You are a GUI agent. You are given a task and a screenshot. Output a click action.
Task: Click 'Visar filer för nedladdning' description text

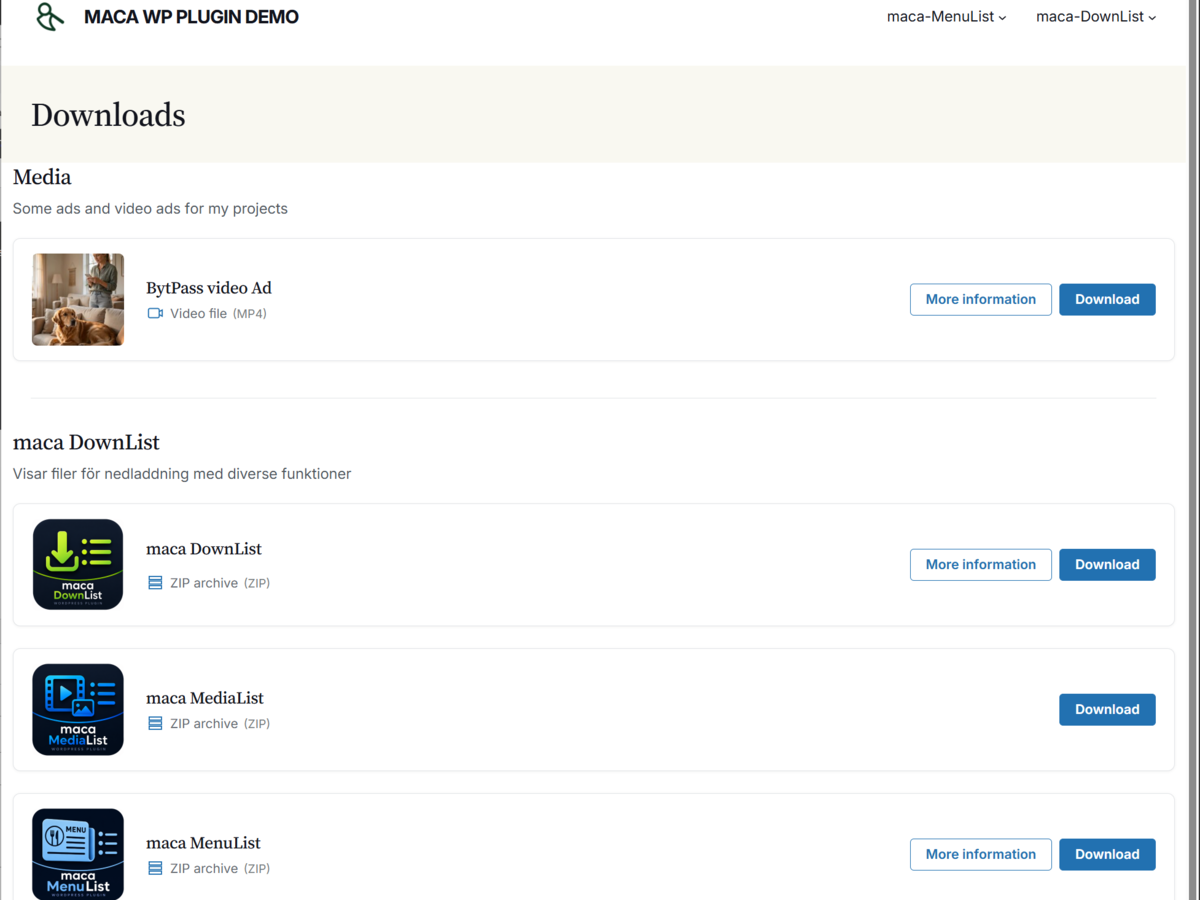tap(182, 474)
